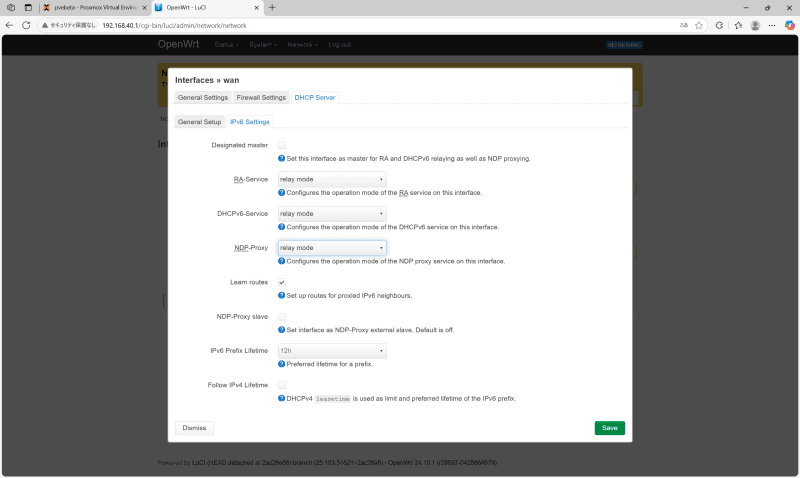The image size is (800, 478).
Task: Go back using browser back arrow
Action: coord(9,25)
